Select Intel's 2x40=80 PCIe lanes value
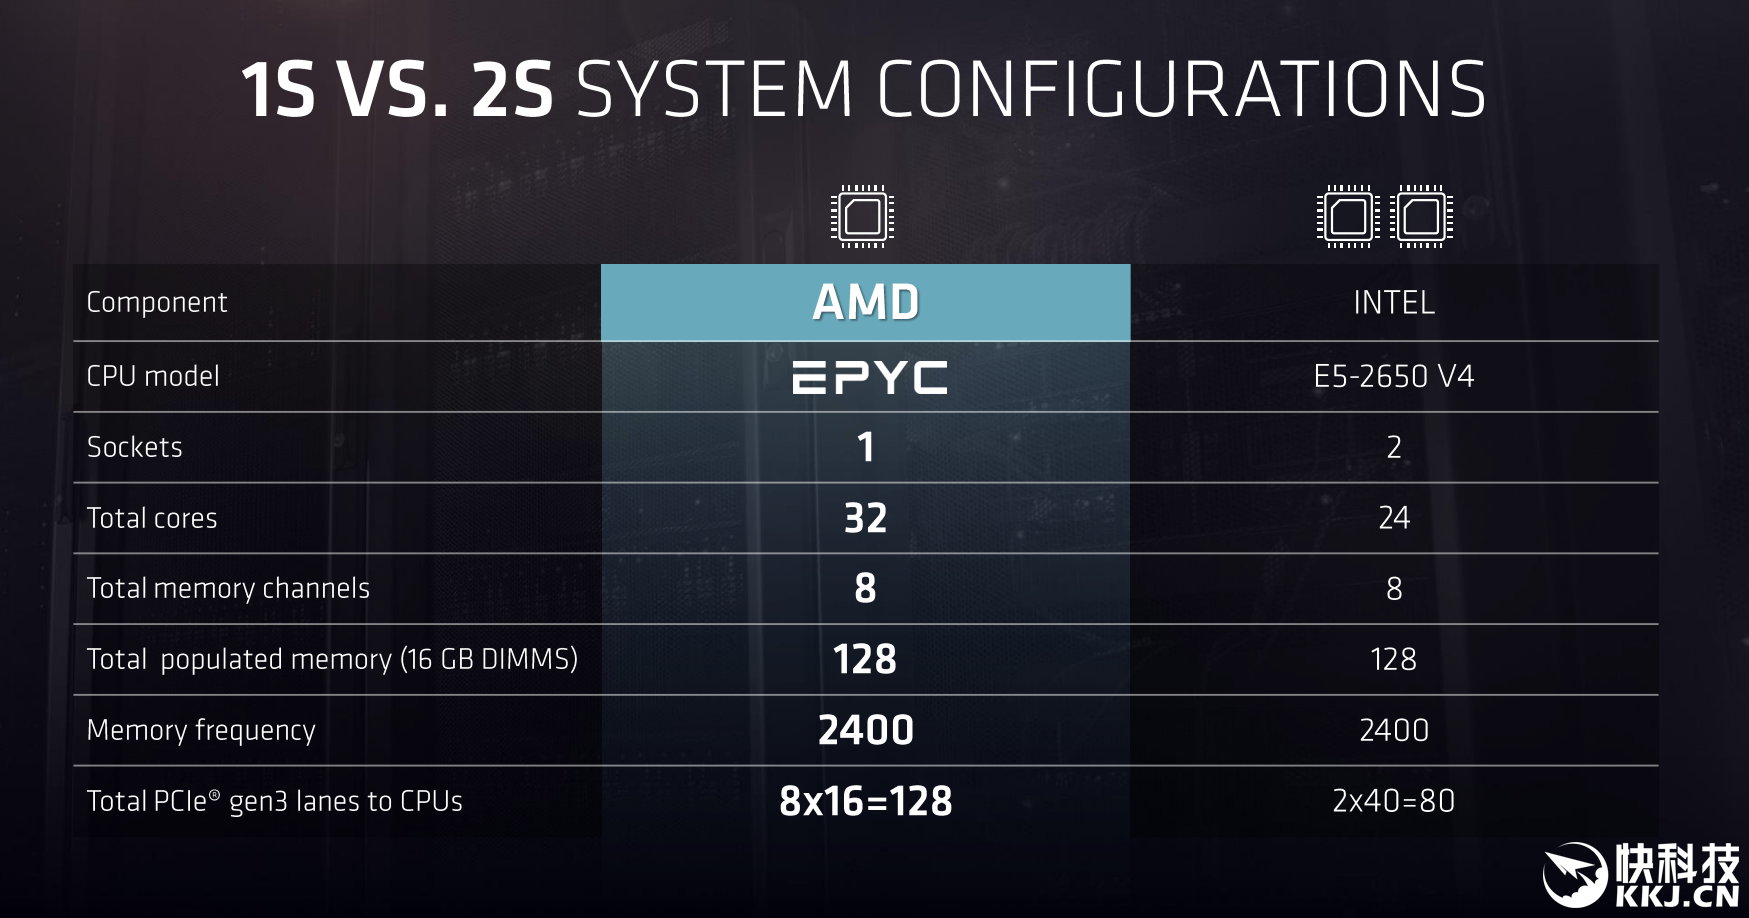The height and width of the screenshot is (918, 1749). tap(1394, 801)
